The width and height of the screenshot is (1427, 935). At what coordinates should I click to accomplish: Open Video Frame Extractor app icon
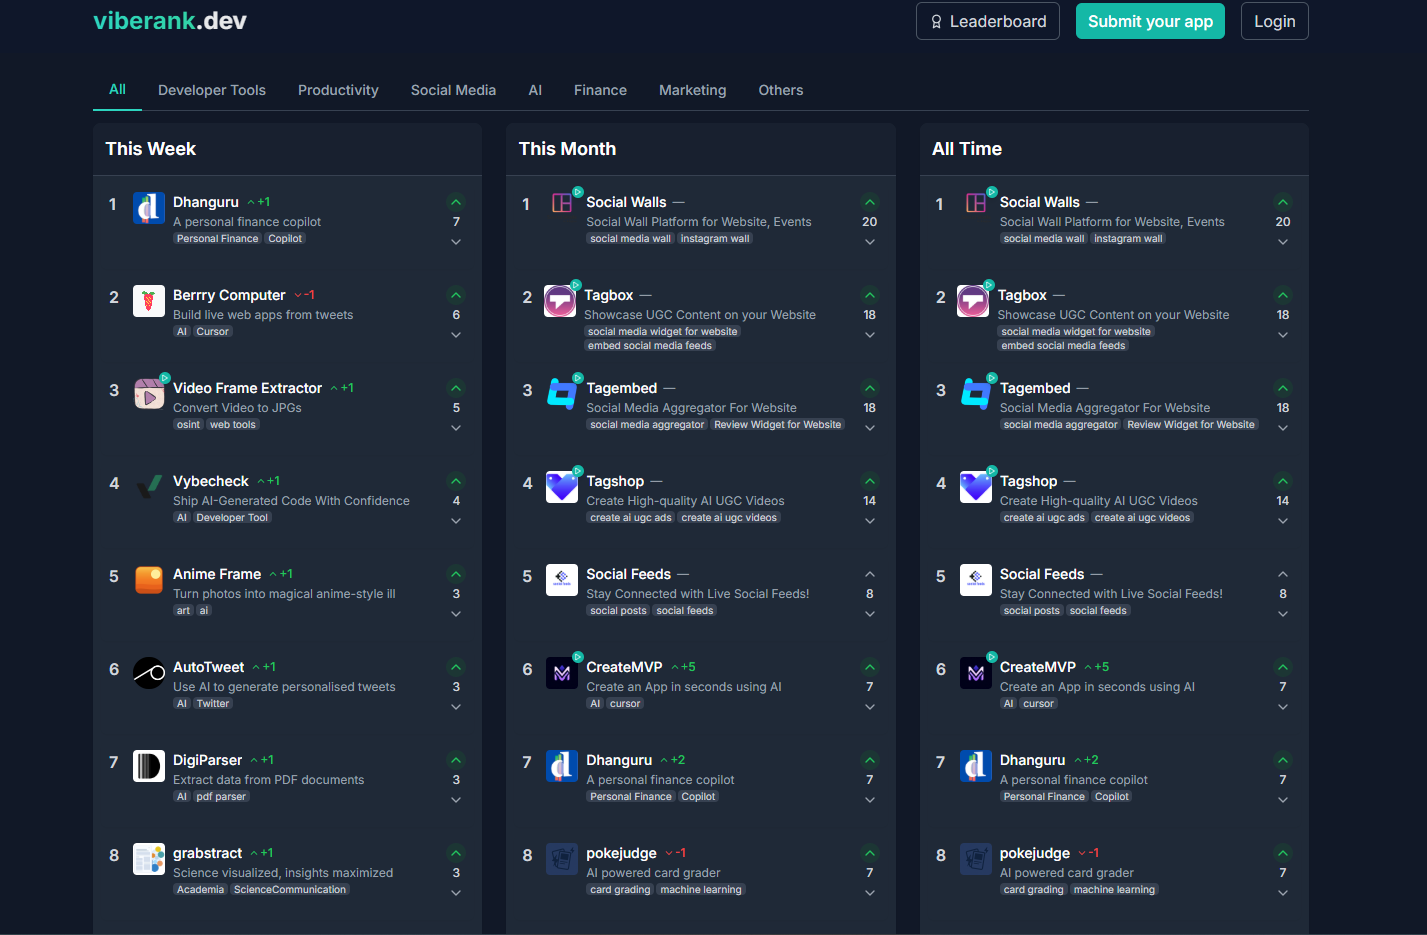149,394
